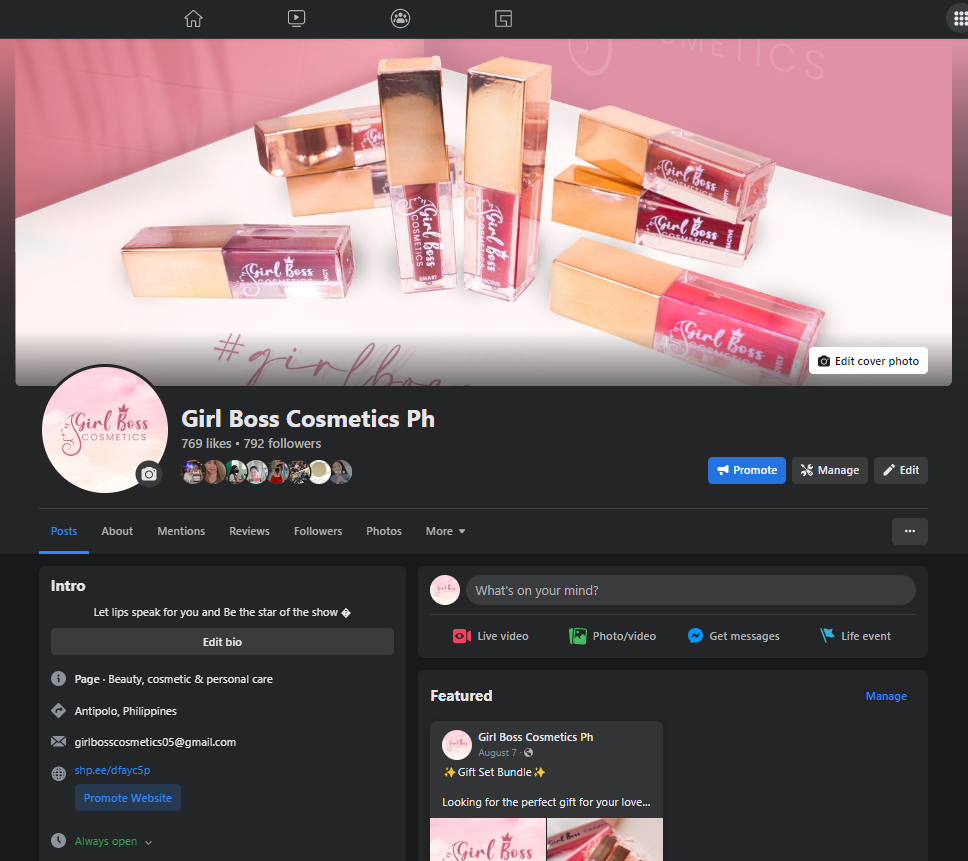Viewport: 968px width, 861px height.
Task: Click the first follower avatar
Action: [192, 472]
